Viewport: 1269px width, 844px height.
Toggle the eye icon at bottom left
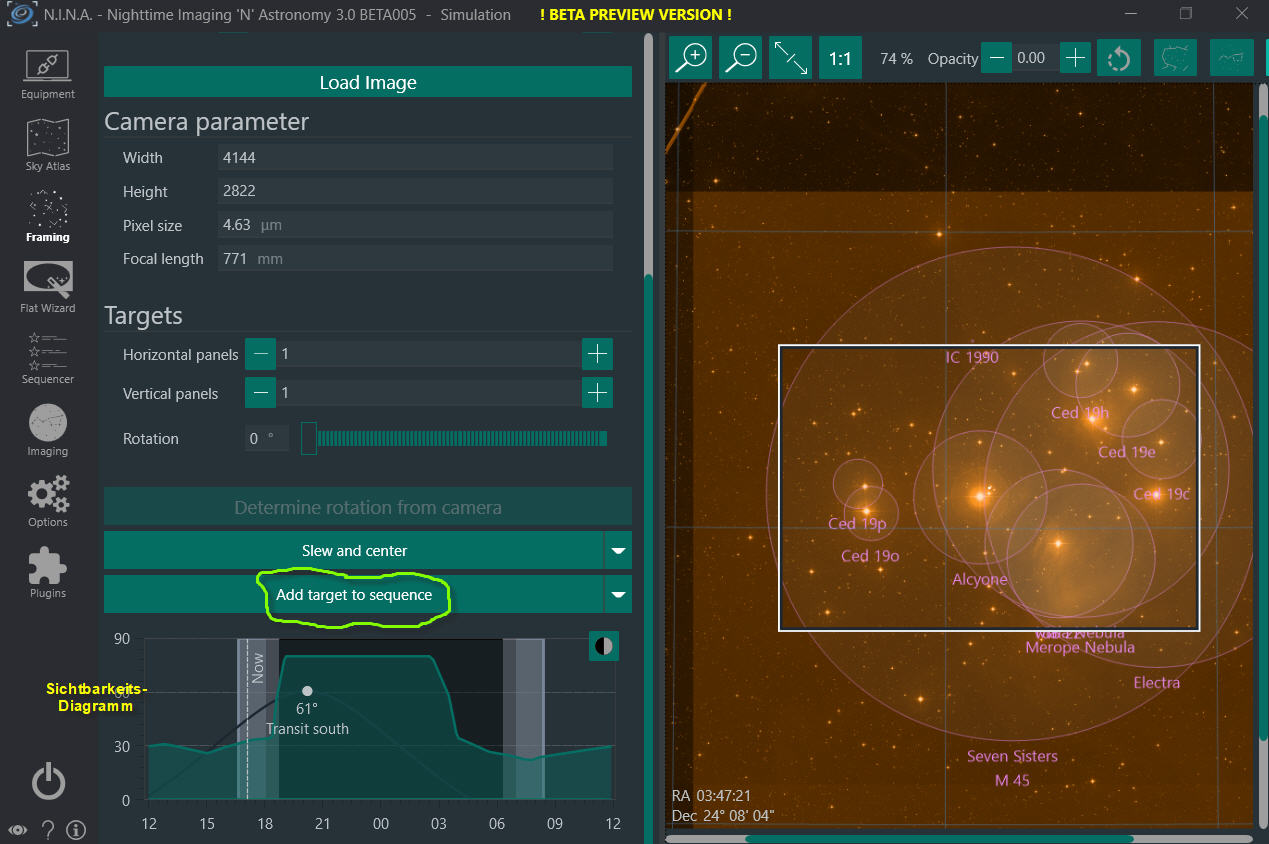point(18,830)
